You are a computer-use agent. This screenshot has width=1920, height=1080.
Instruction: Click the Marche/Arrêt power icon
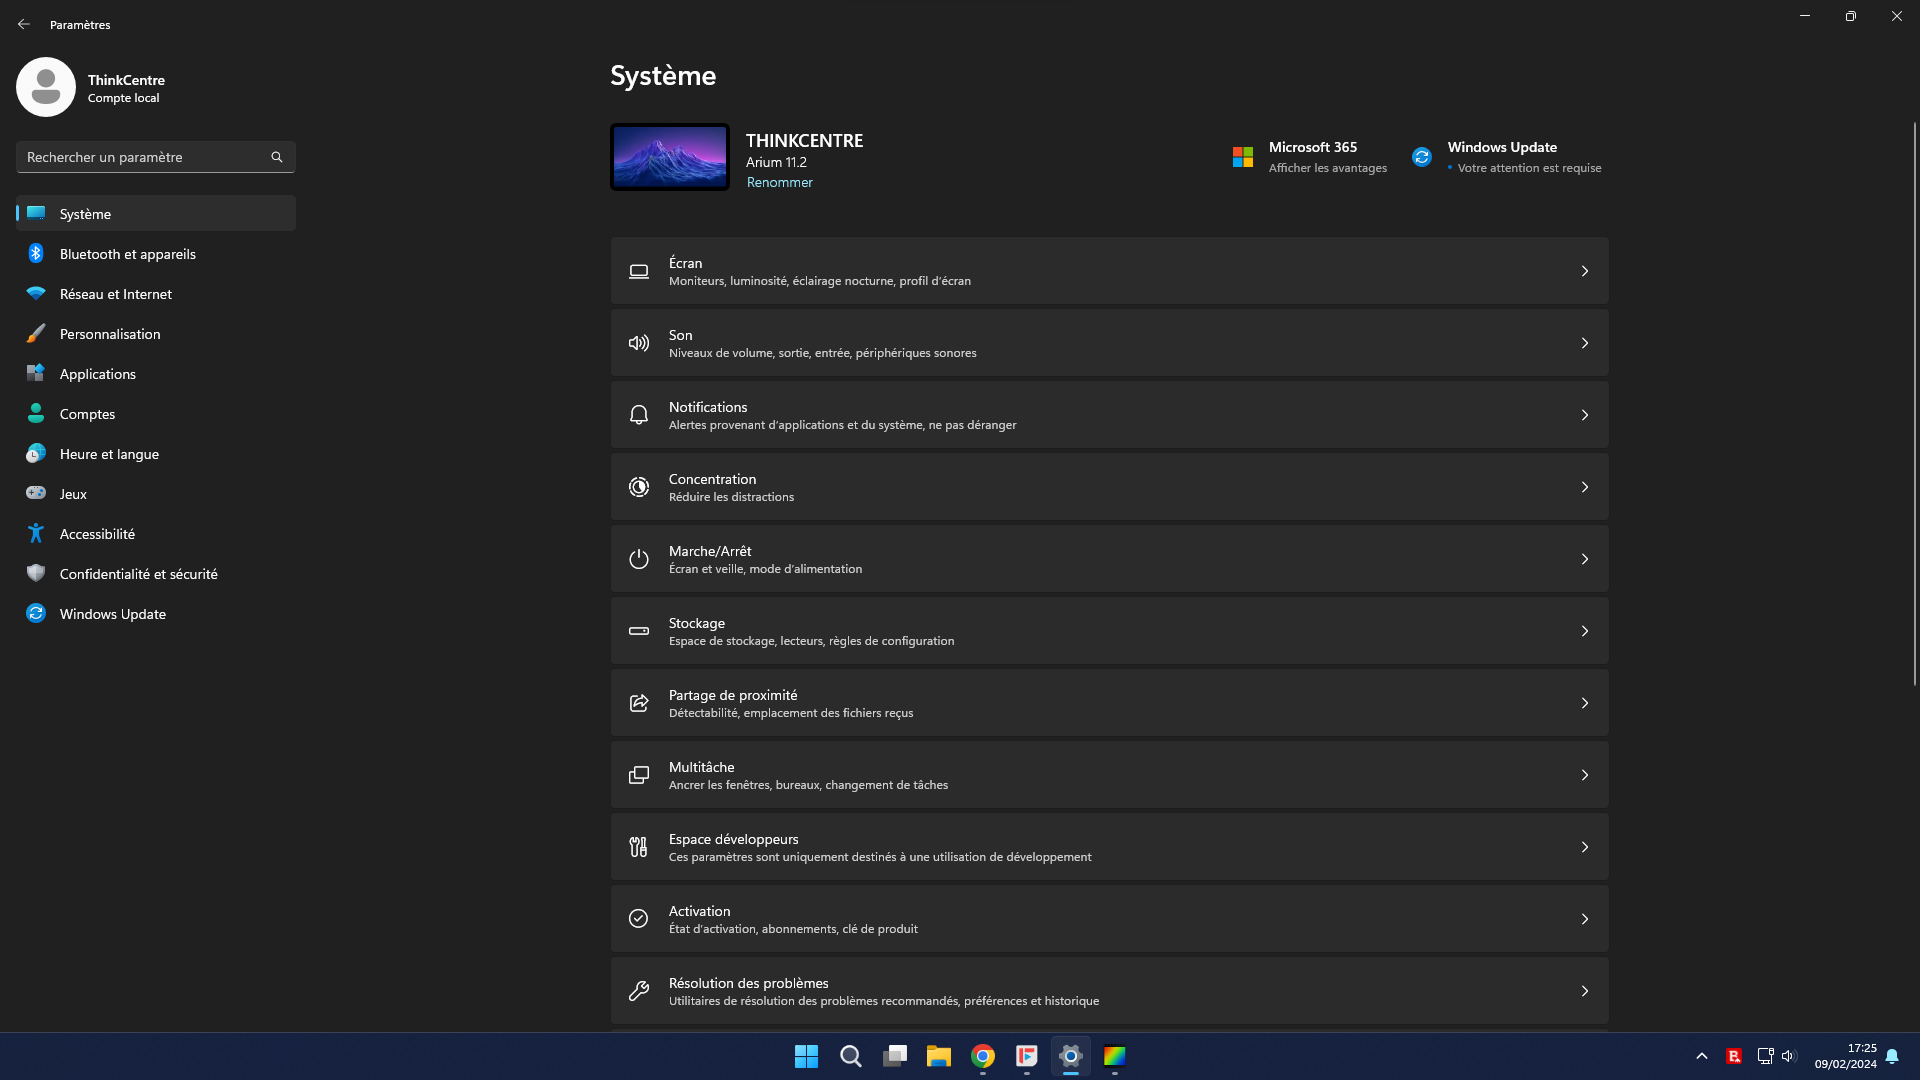[638, 559]
